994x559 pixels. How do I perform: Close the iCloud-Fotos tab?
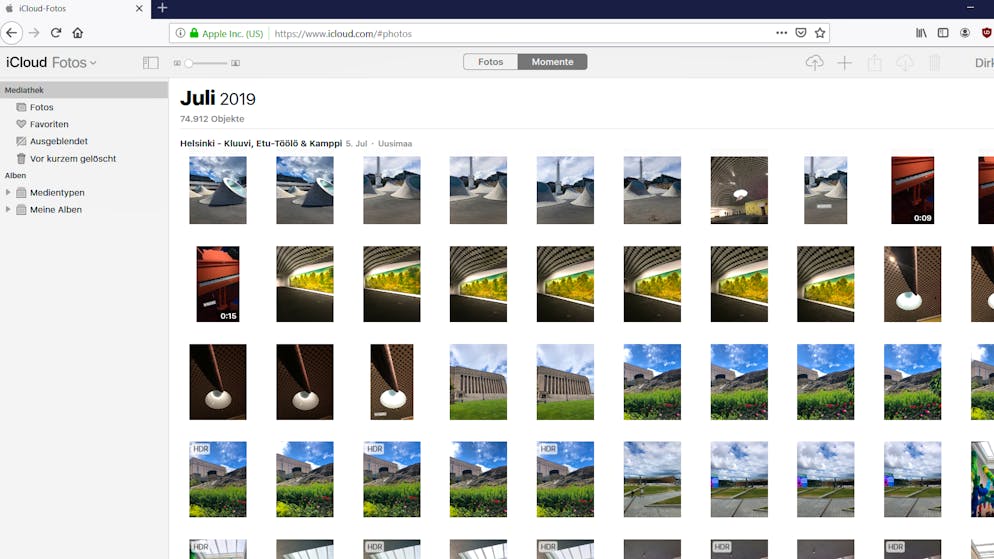[139, 8]
